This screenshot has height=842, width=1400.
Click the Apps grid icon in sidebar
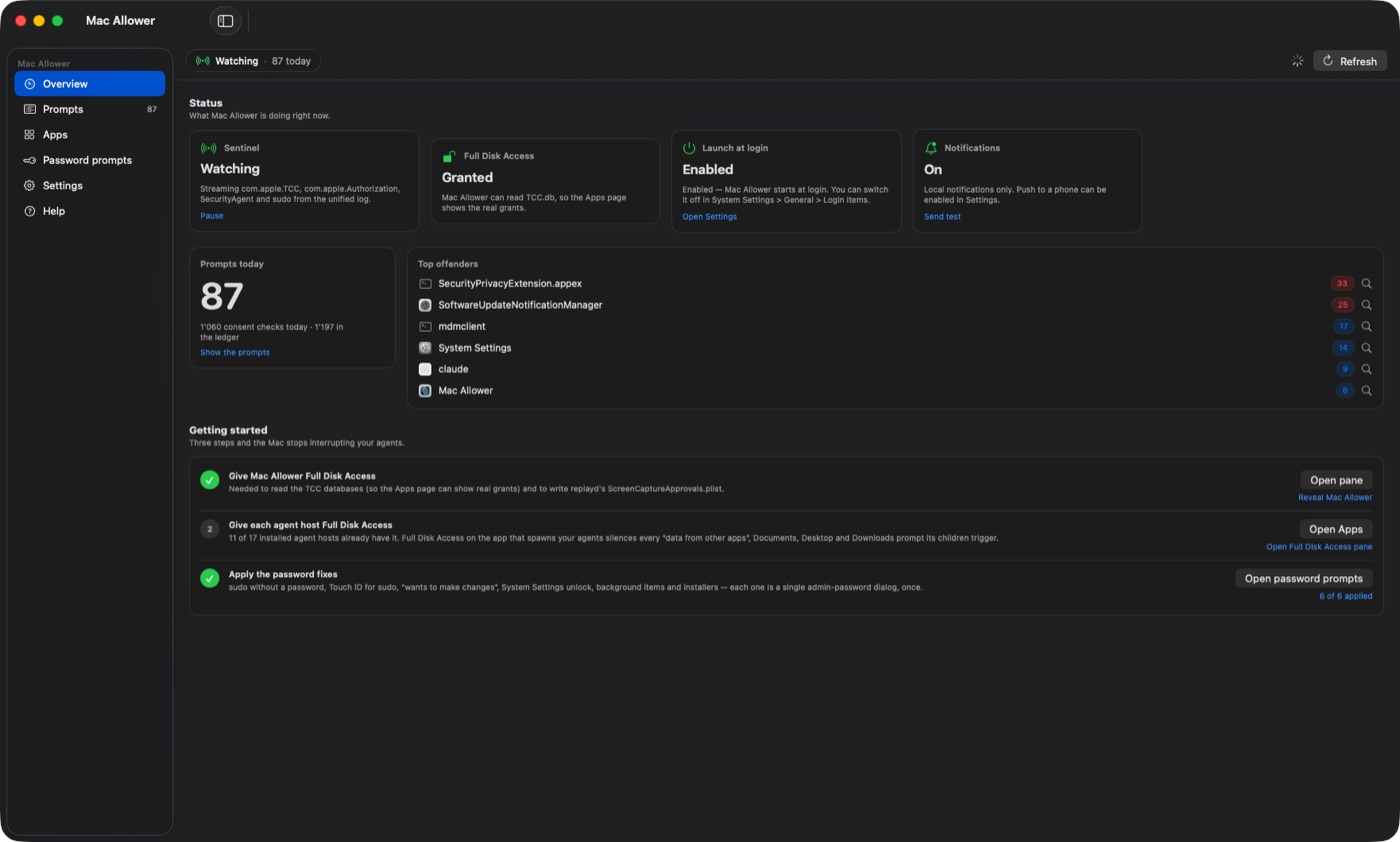(x=30, y=135)
